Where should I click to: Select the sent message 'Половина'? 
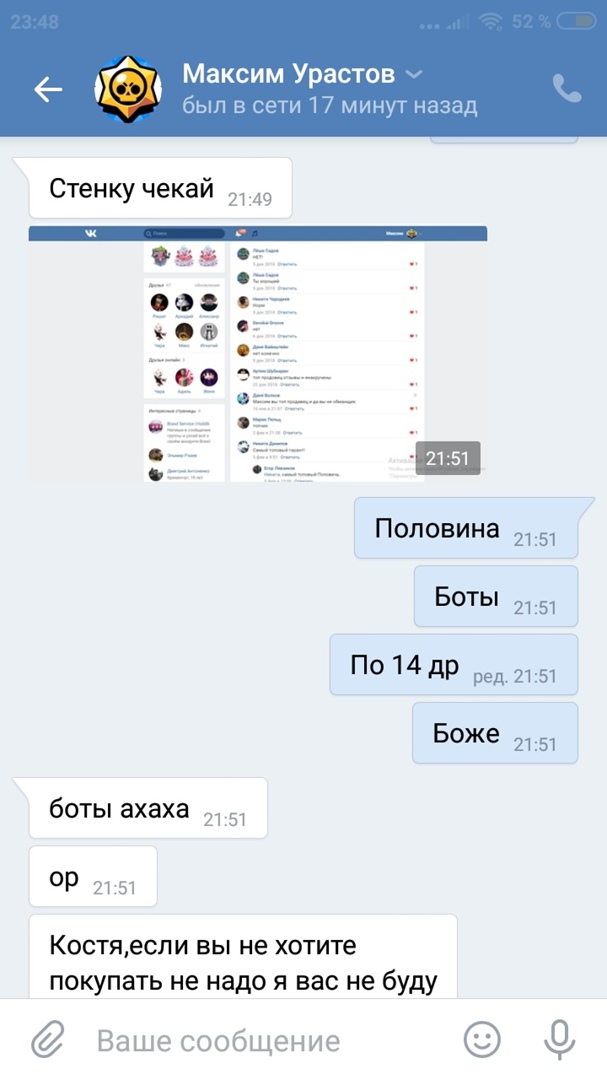pos(466,528)
